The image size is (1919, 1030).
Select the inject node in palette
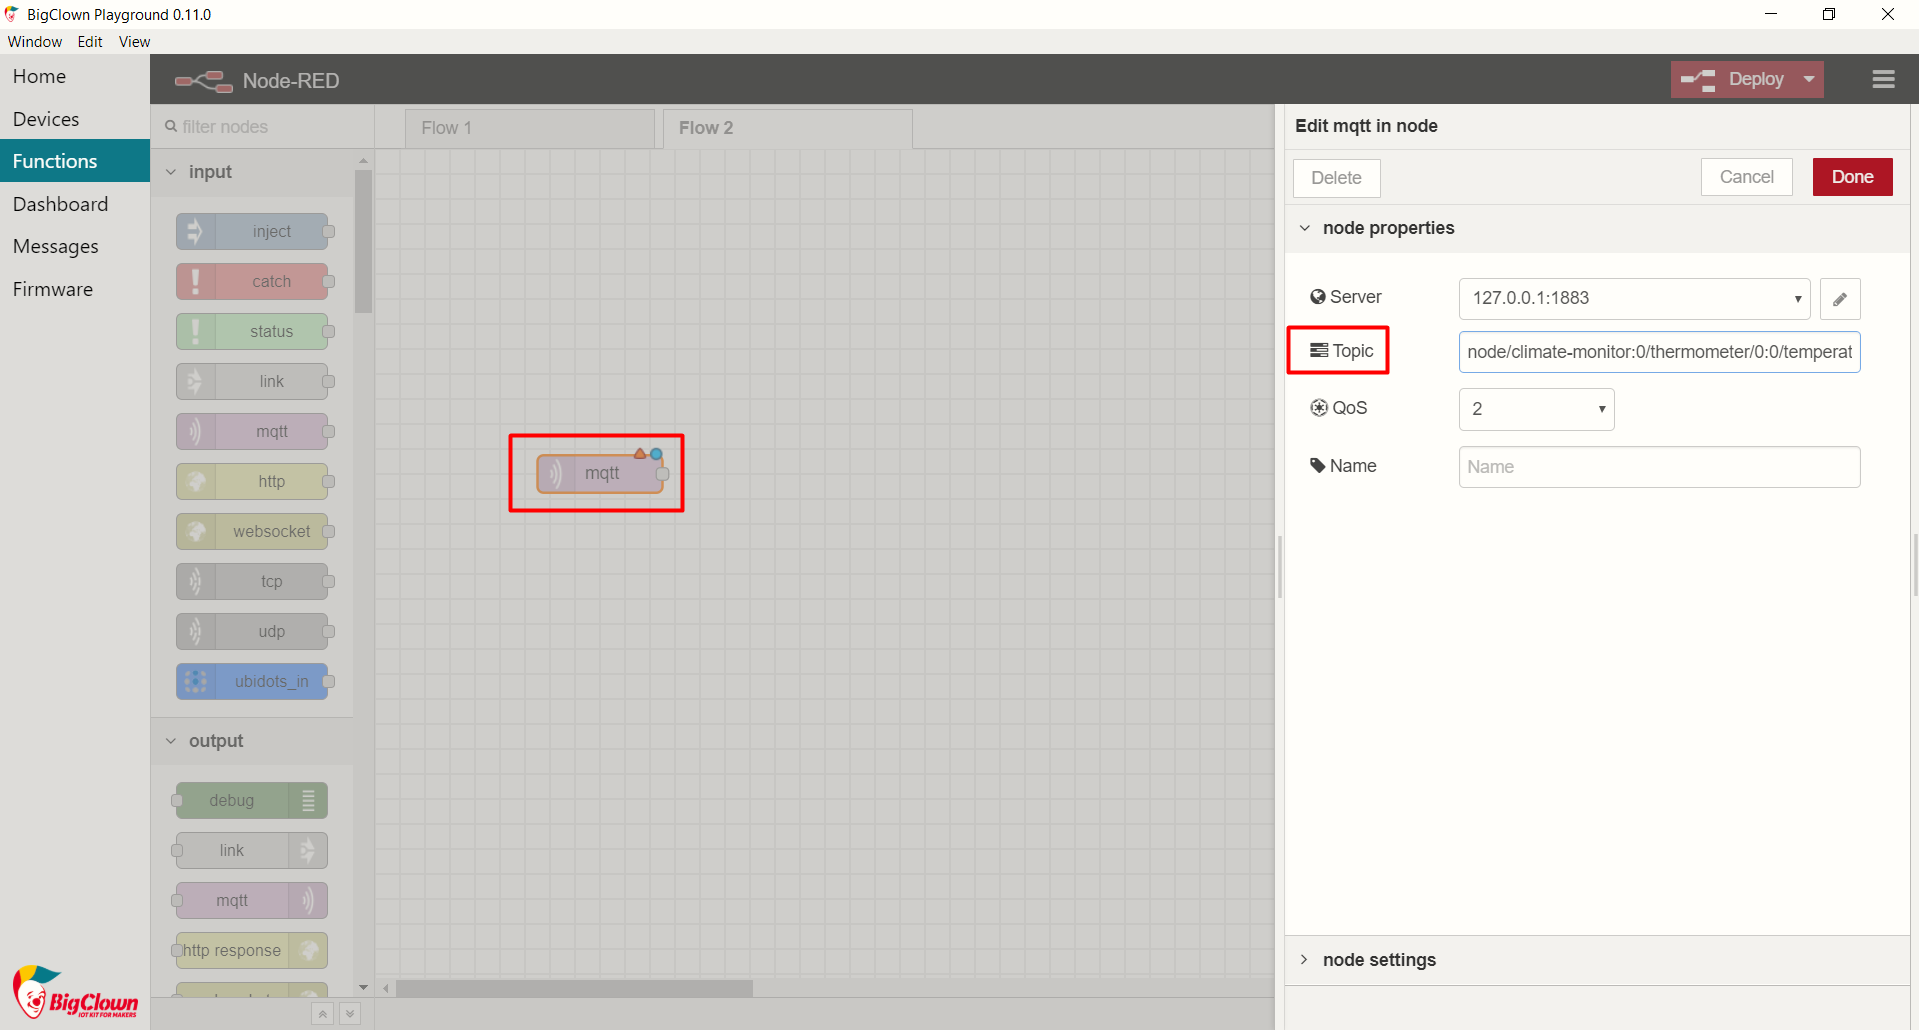pos(252,231)
